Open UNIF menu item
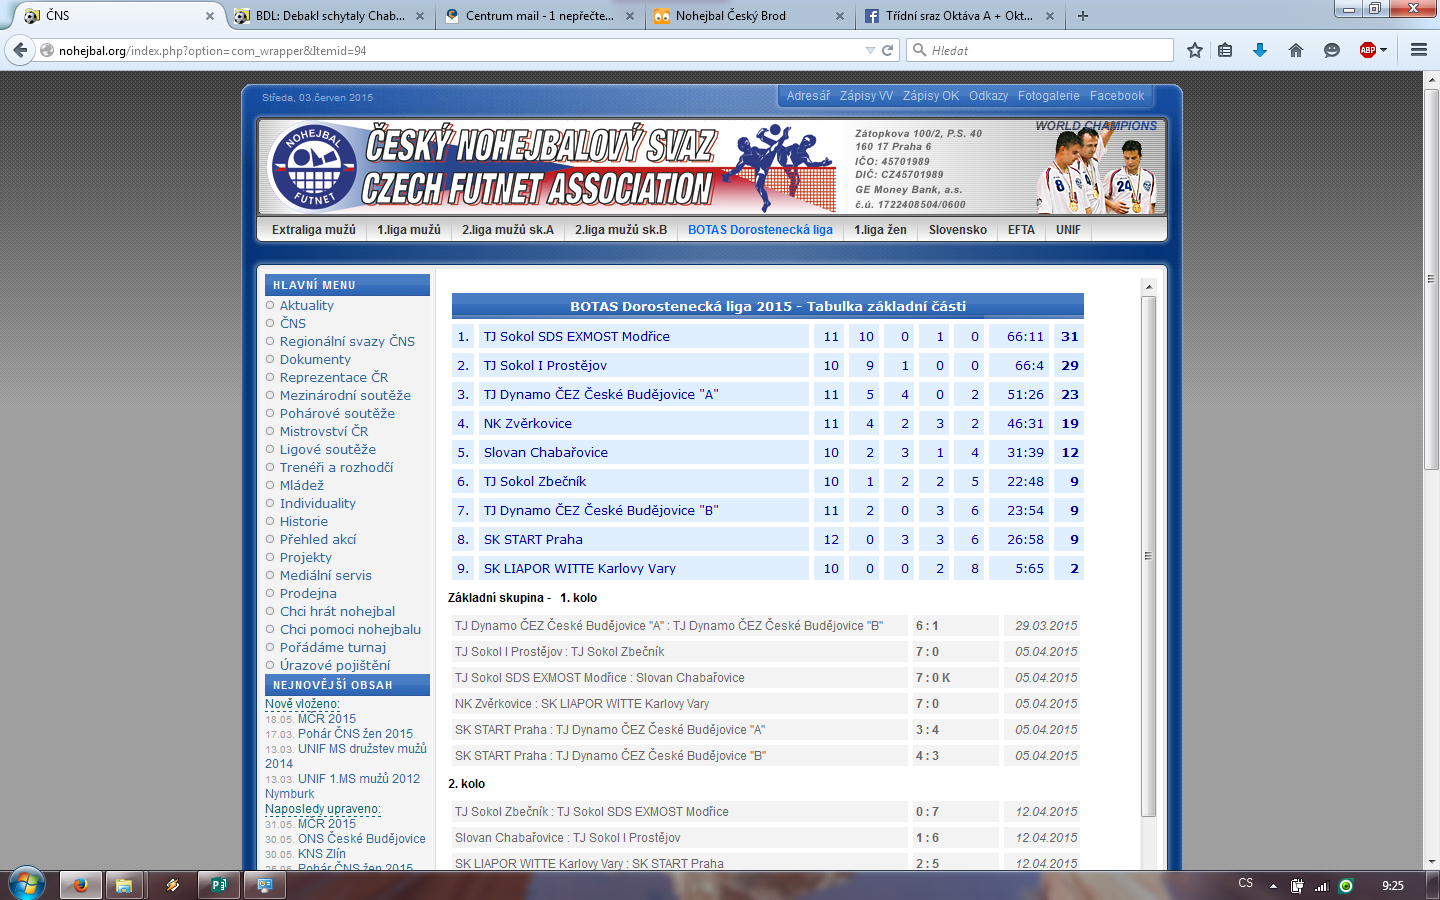Viewport: 1440px width, 900px height. pos(1068,230)
